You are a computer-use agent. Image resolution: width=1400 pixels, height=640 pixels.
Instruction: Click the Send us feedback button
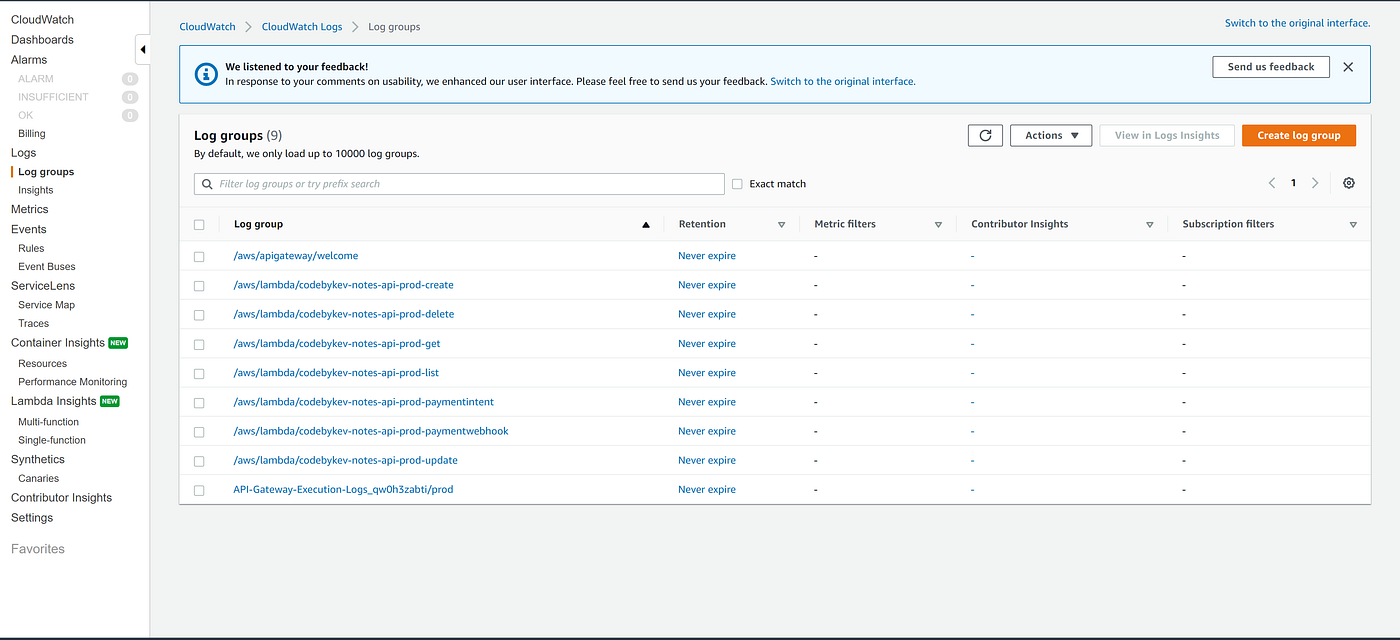point(1270,67)
